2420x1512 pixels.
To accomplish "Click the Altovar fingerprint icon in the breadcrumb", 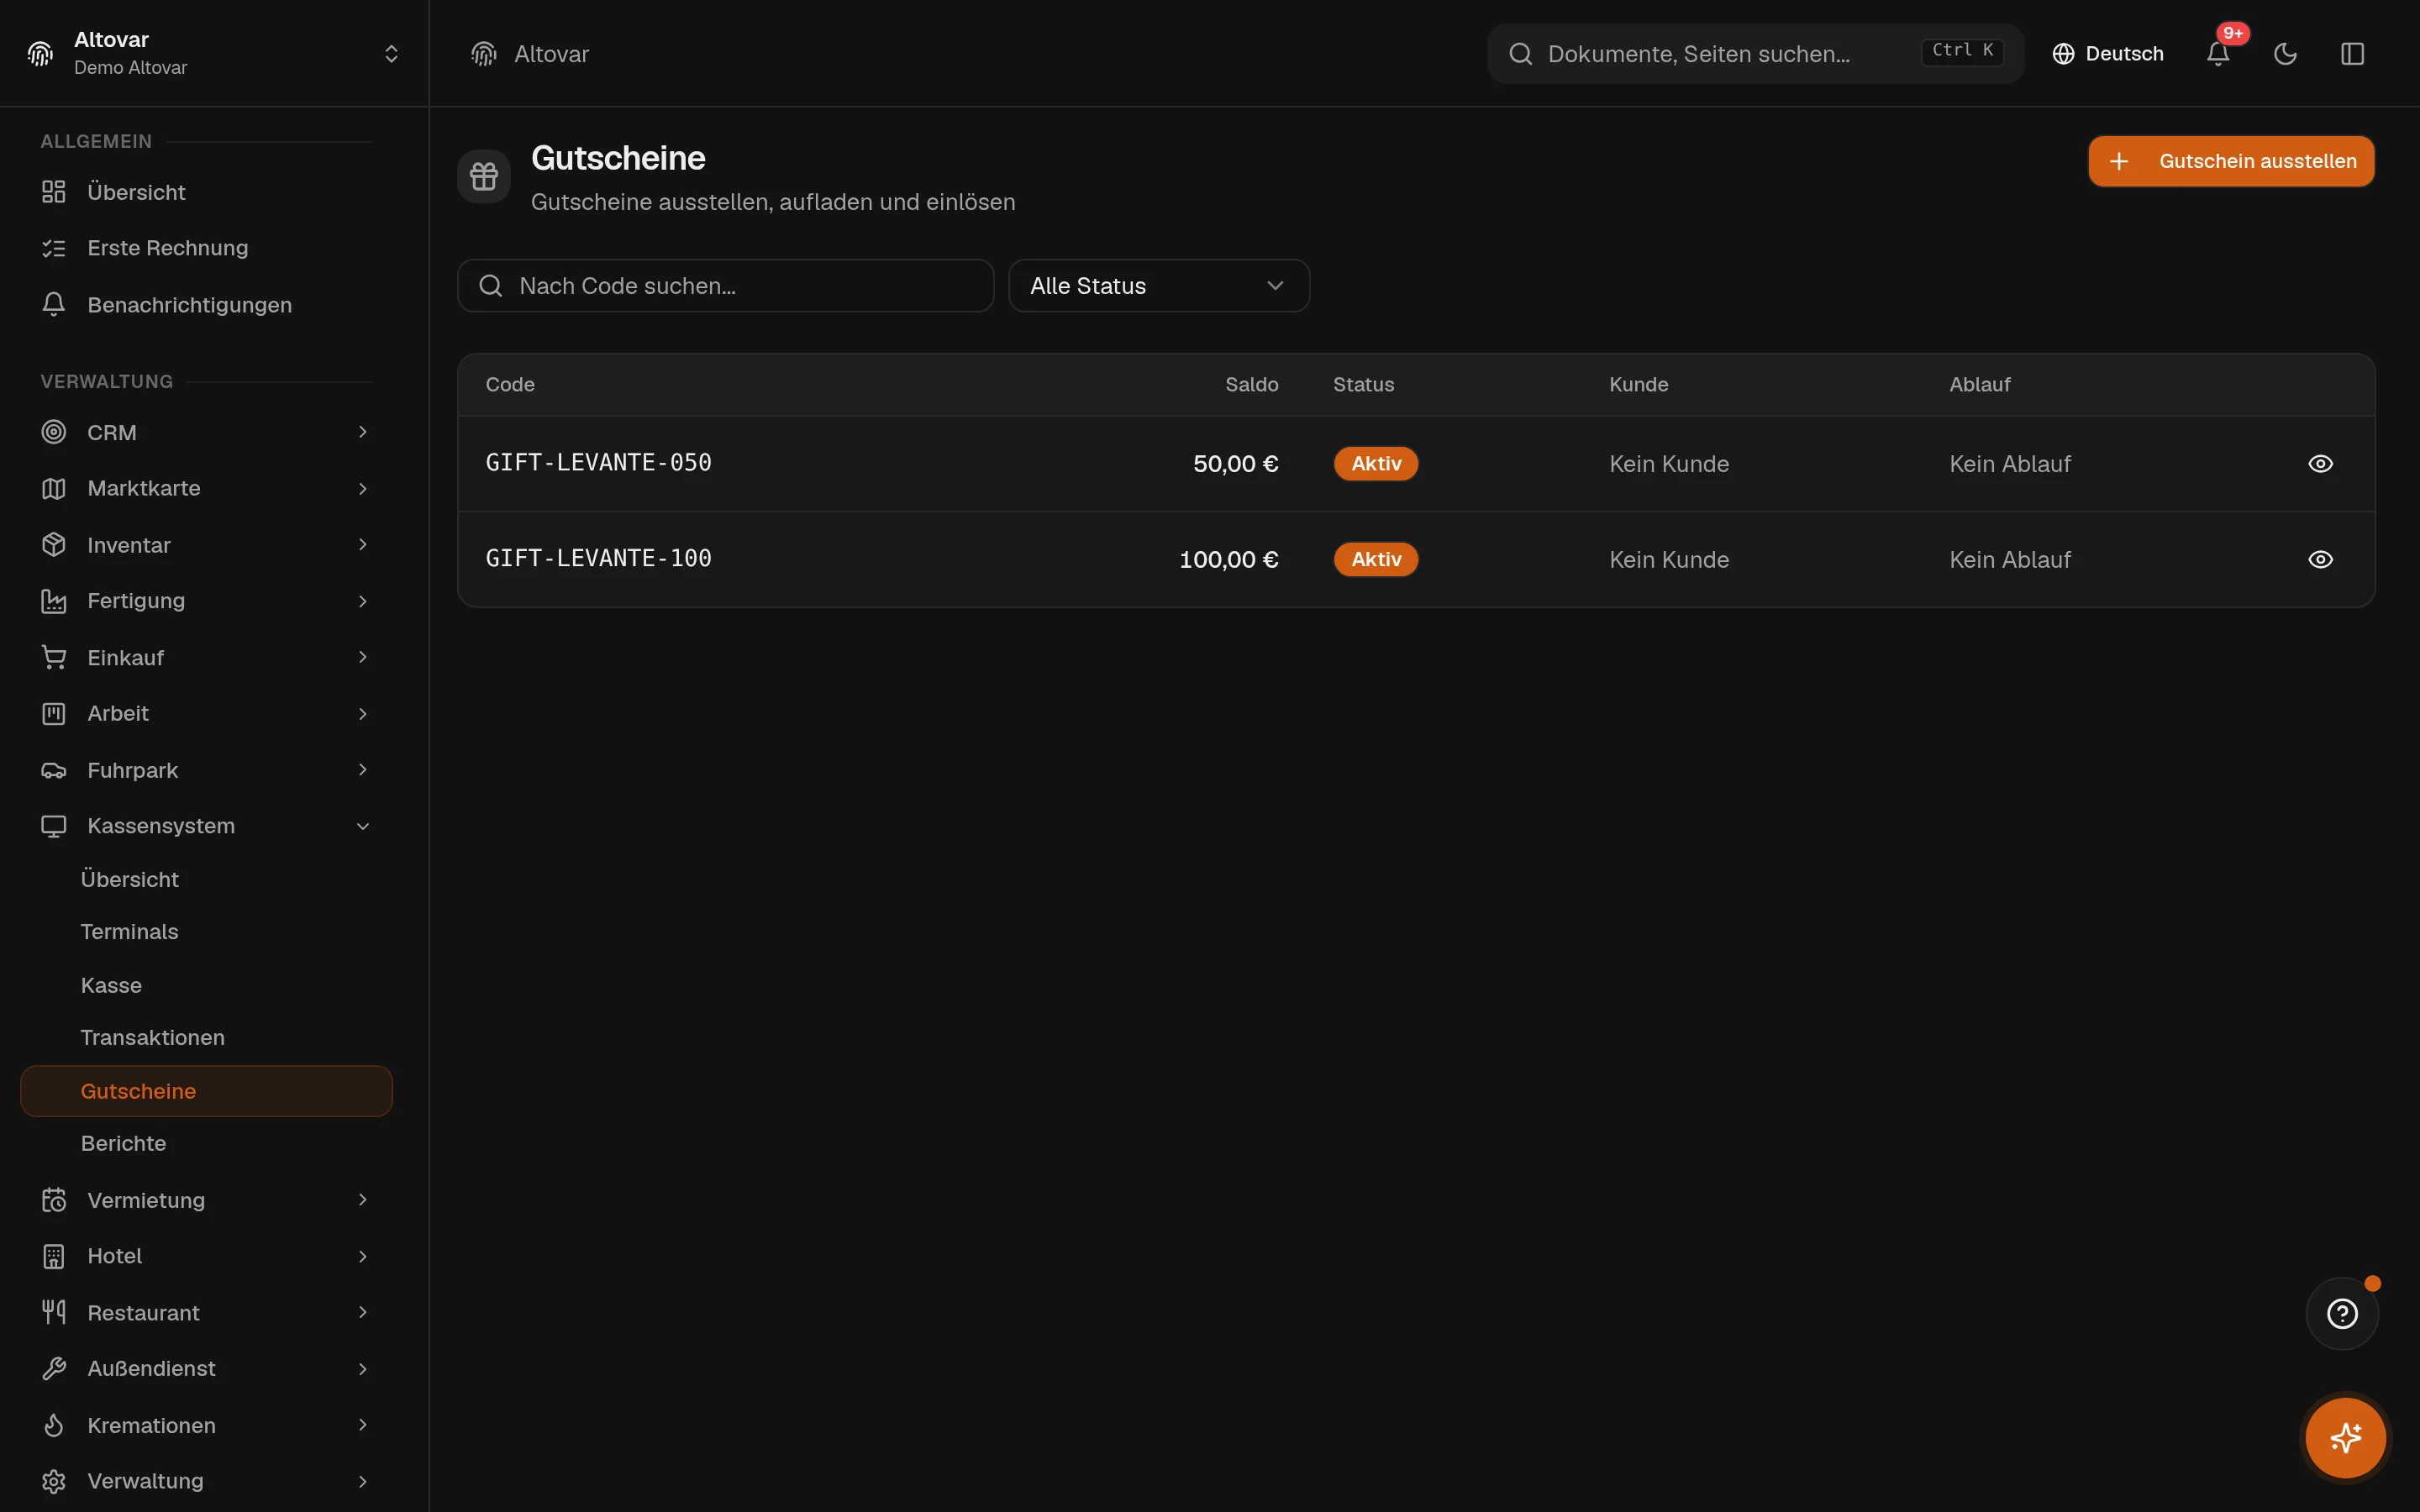I will tap(484, 54).
